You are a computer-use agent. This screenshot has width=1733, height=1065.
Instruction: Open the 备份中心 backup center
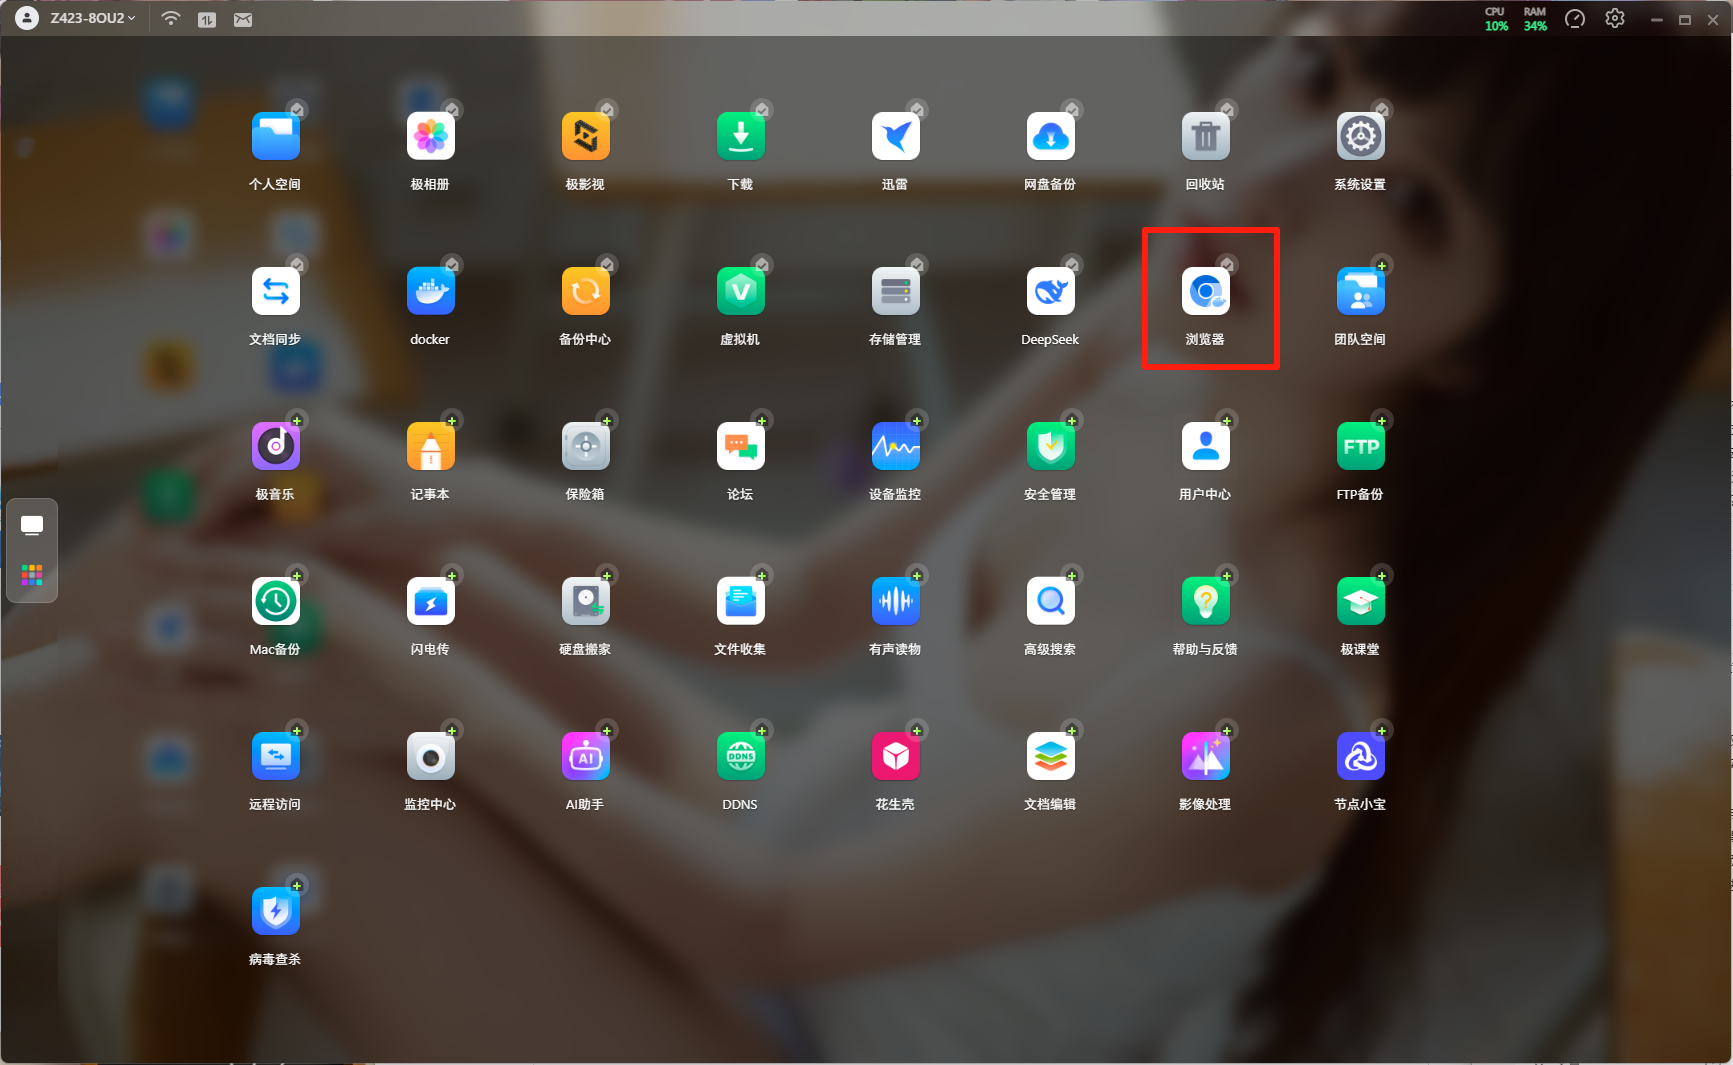(586, 291)
